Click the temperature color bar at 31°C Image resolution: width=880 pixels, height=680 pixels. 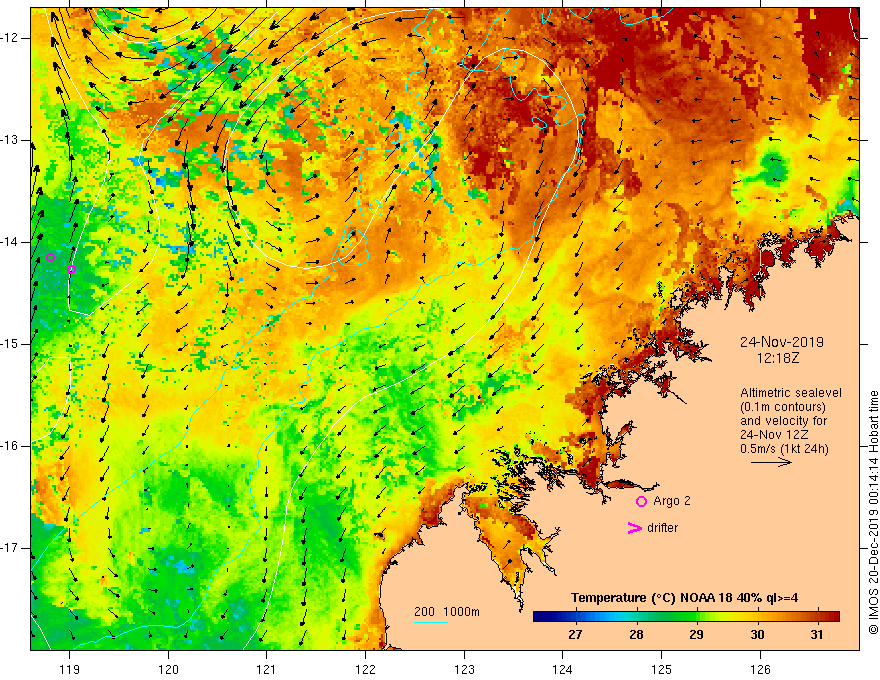818,617
